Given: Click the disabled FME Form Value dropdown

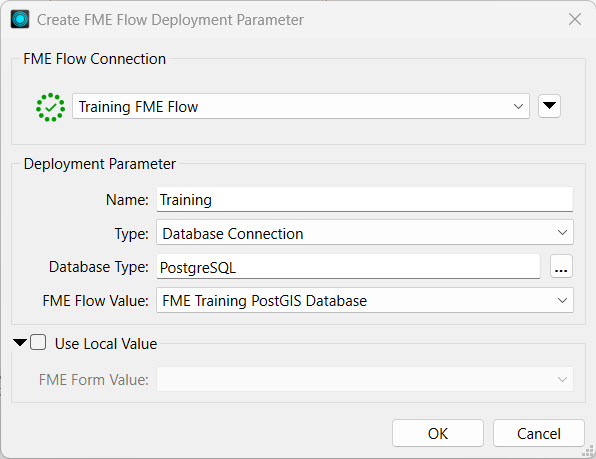Looking at the screenshot, I should click(x=365, y=379).
